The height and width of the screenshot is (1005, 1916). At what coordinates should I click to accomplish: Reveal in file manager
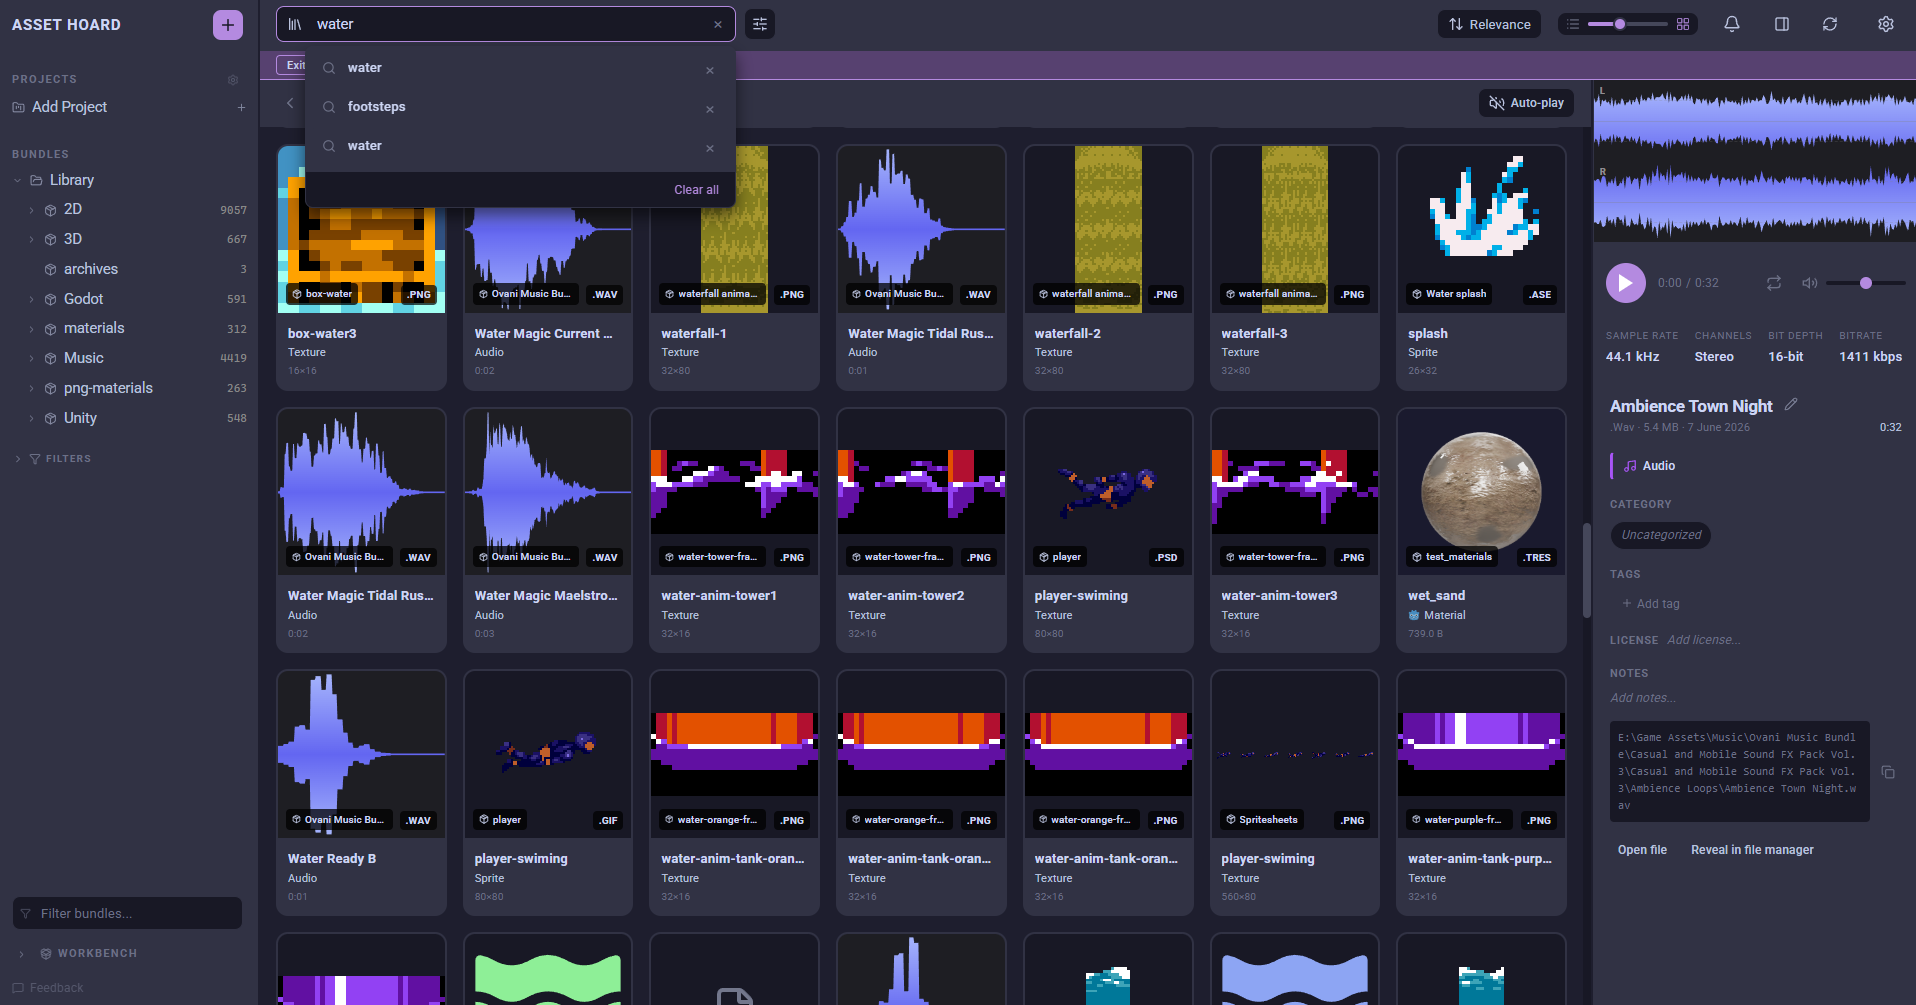click(x=1752, y=850)
